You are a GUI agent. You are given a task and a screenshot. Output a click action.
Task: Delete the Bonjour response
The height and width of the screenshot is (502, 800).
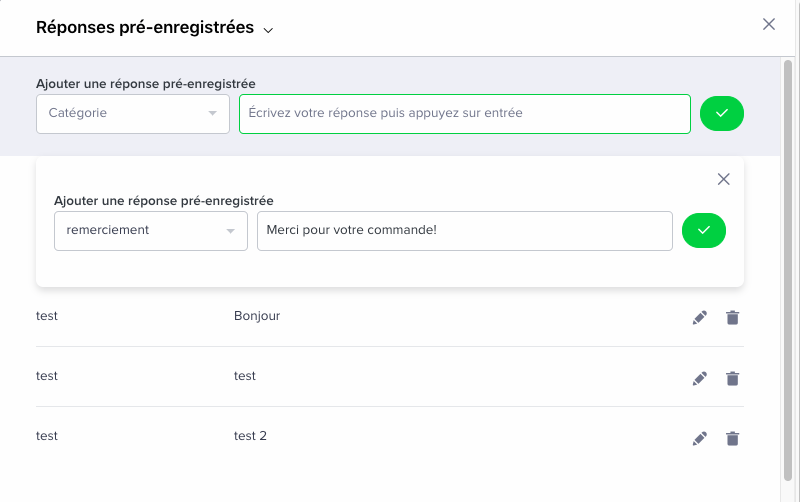click(732, 317)
